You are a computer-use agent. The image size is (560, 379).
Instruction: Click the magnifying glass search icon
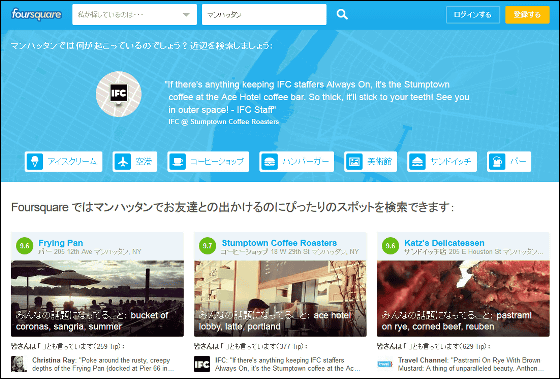(x=342, y=15)
